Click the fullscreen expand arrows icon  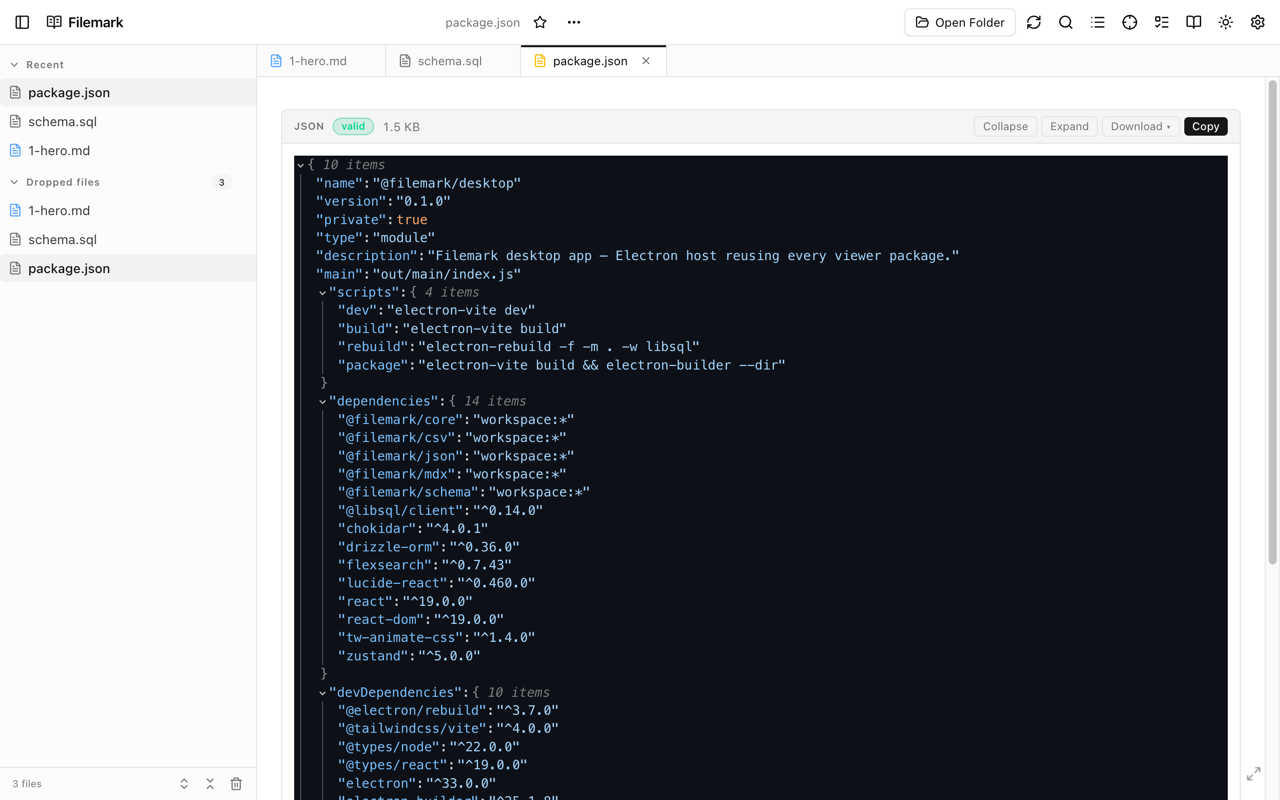click(x=1254, y=774)
